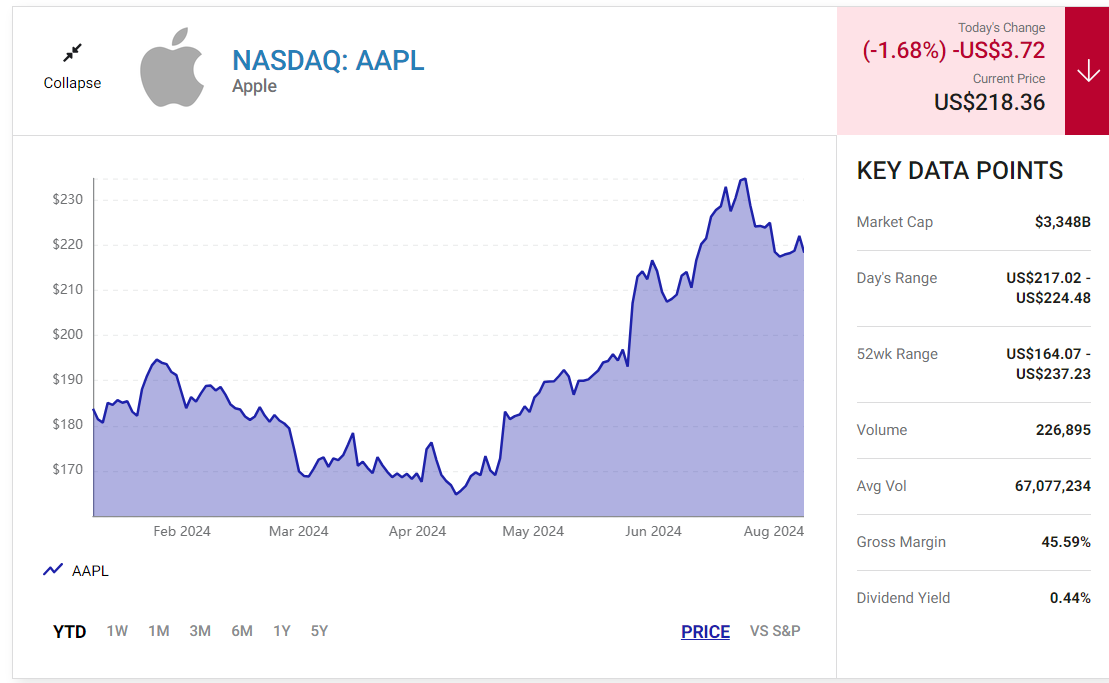
Task: Switch chart to 6M range
Action: [242, 631]
